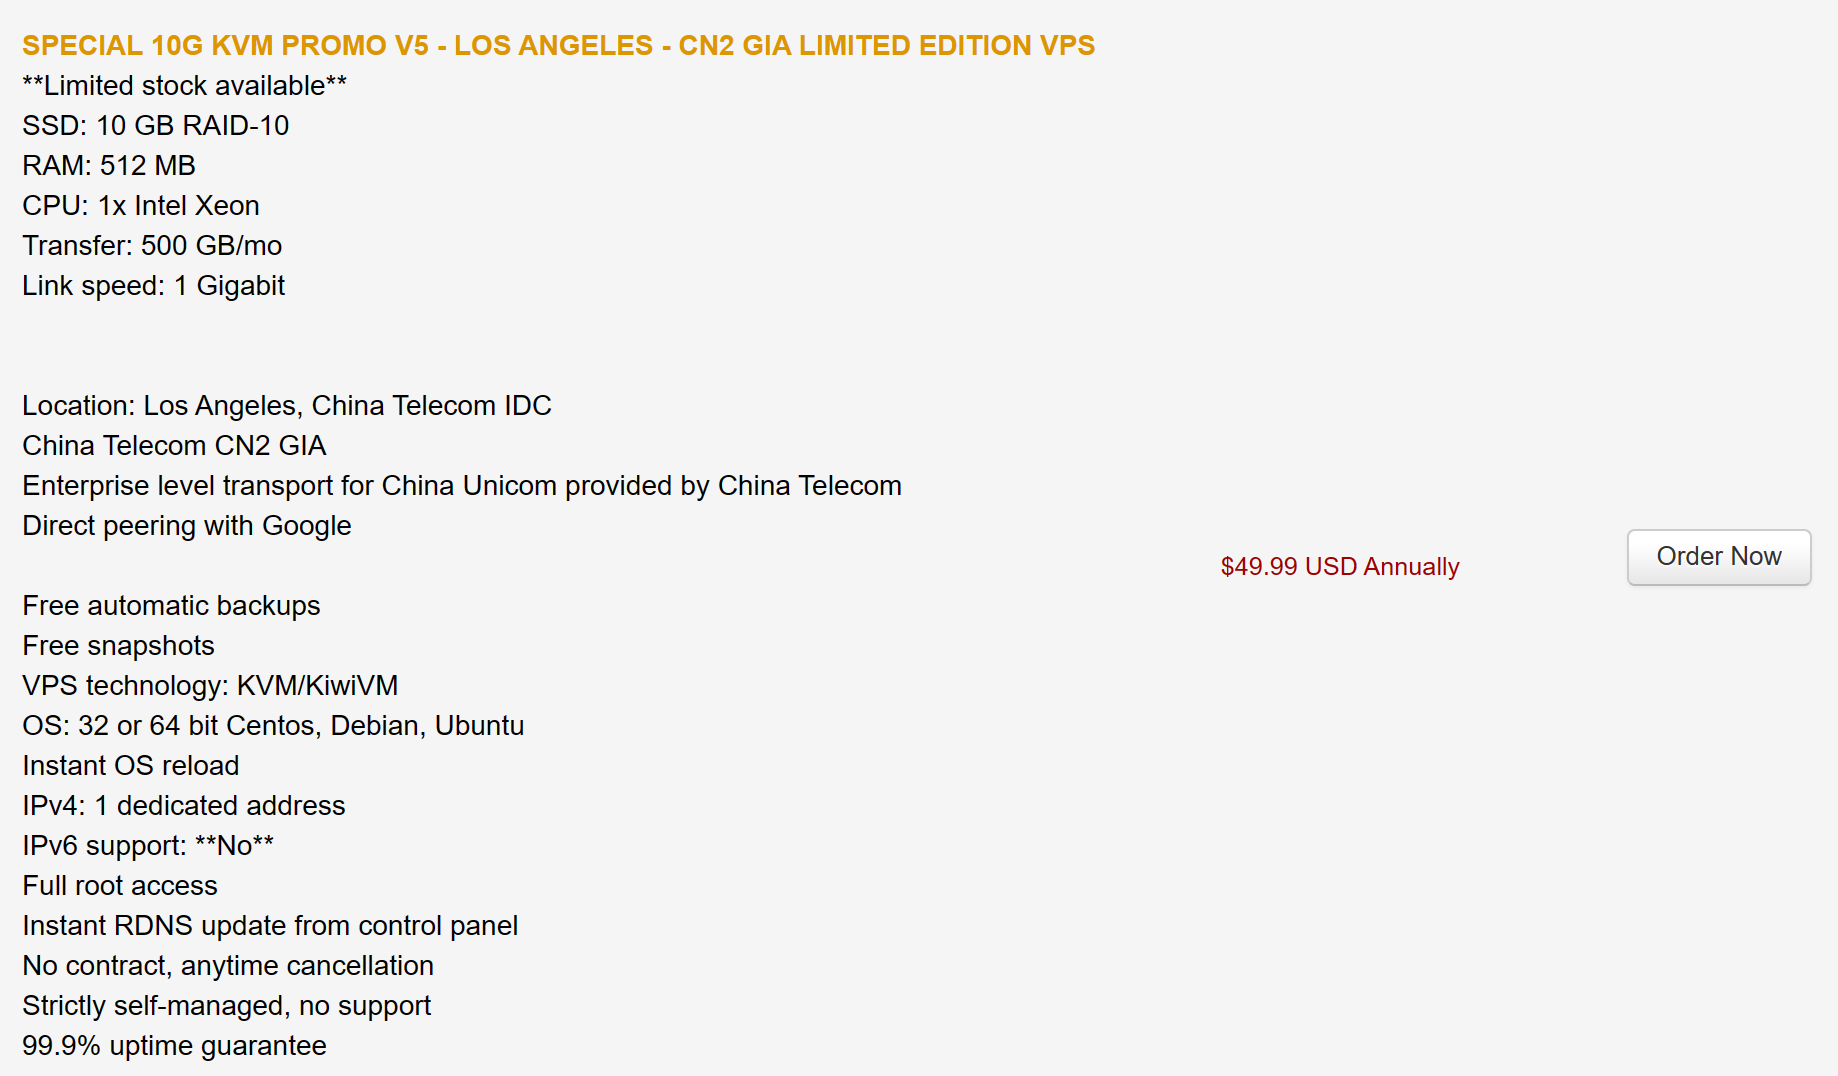
Task: Select the 99.9% uptime guarantee text
Action: pyautogui.click(x=174, y=1046)
